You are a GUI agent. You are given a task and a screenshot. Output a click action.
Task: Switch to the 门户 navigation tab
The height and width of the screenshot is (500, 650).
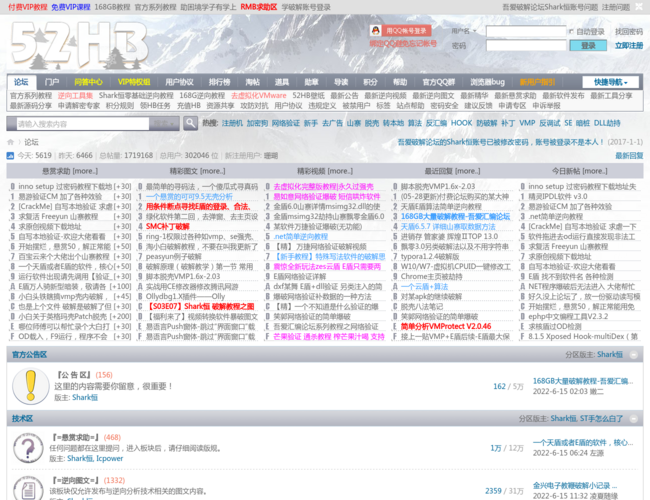click(52, 82)
